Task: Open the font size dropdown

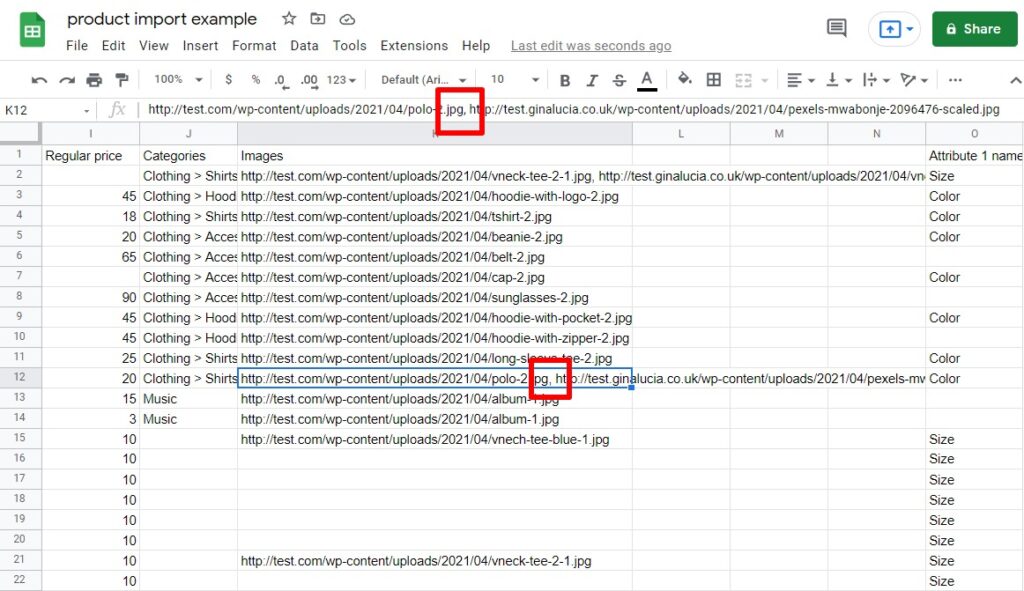Action: 513,78
